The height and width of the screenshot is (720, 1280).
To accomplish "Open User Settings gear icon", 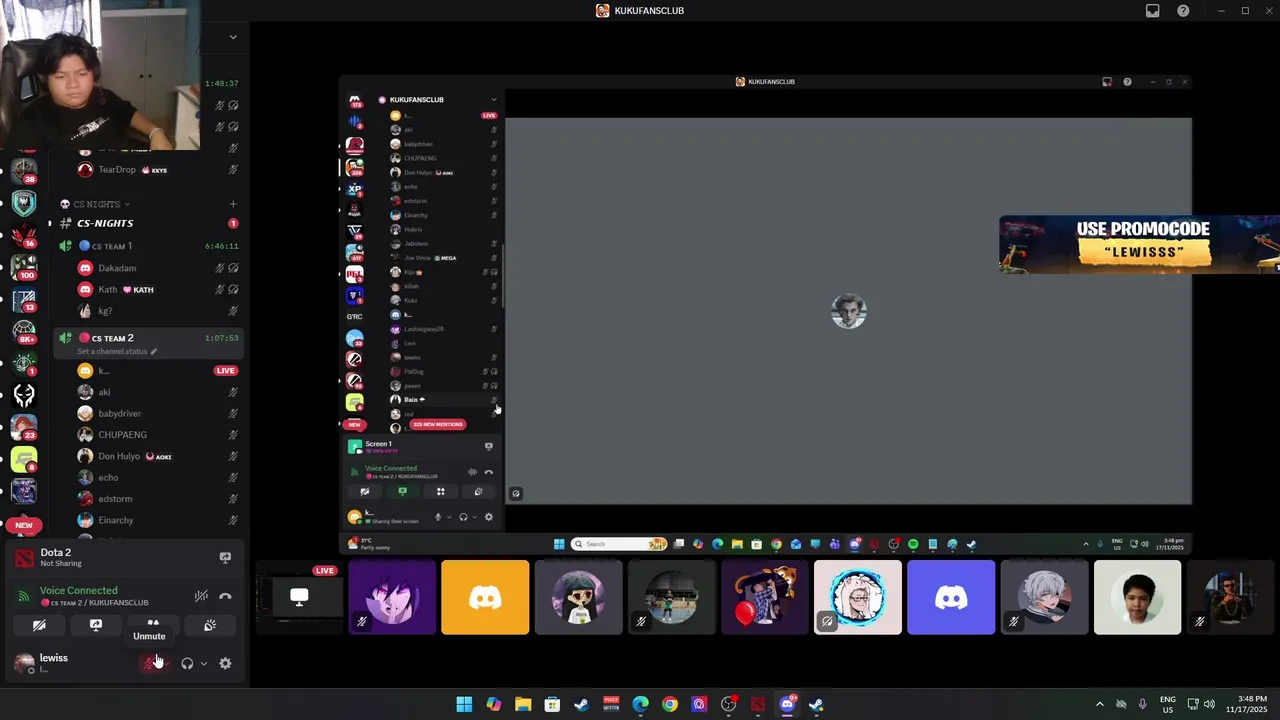I will click(225, 663).
